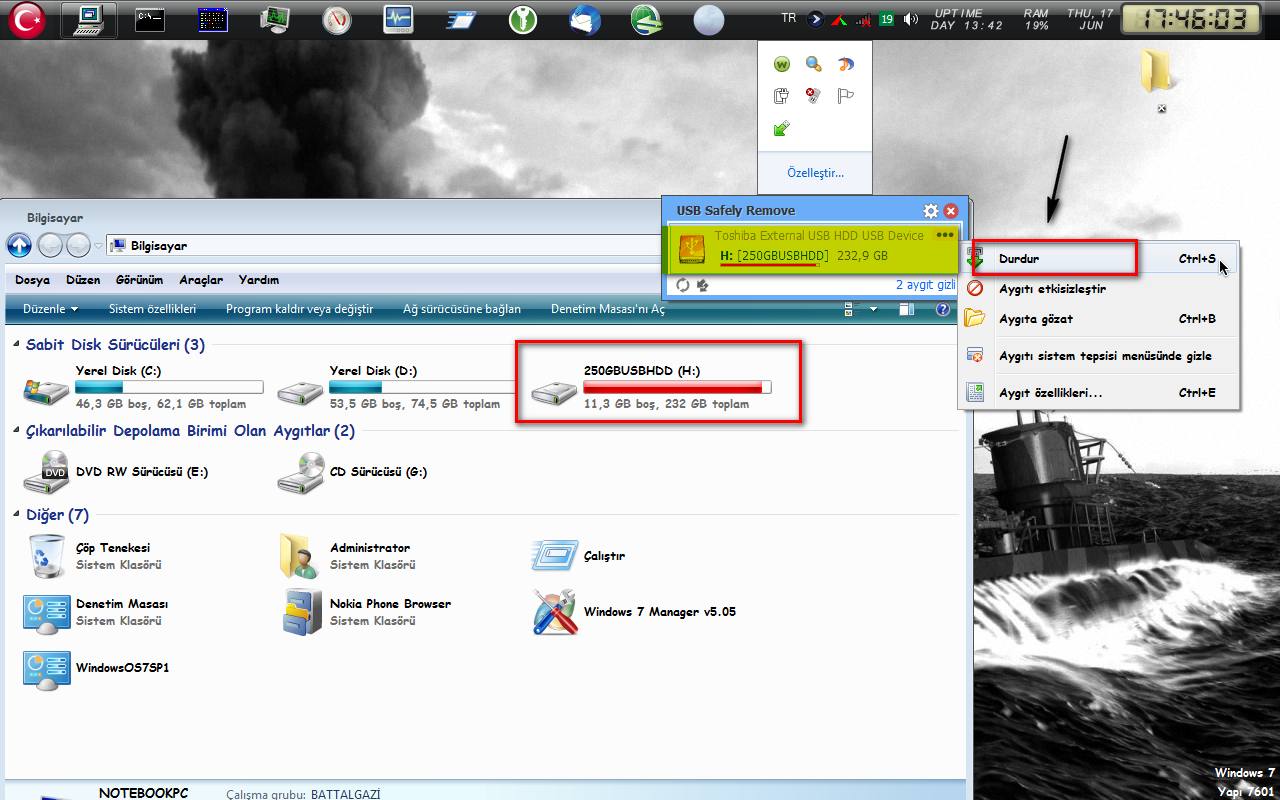Choose Aygıtı etkisizleştir menu entry
This screenshot has width=1280, height=800.
click(1098, 289)
